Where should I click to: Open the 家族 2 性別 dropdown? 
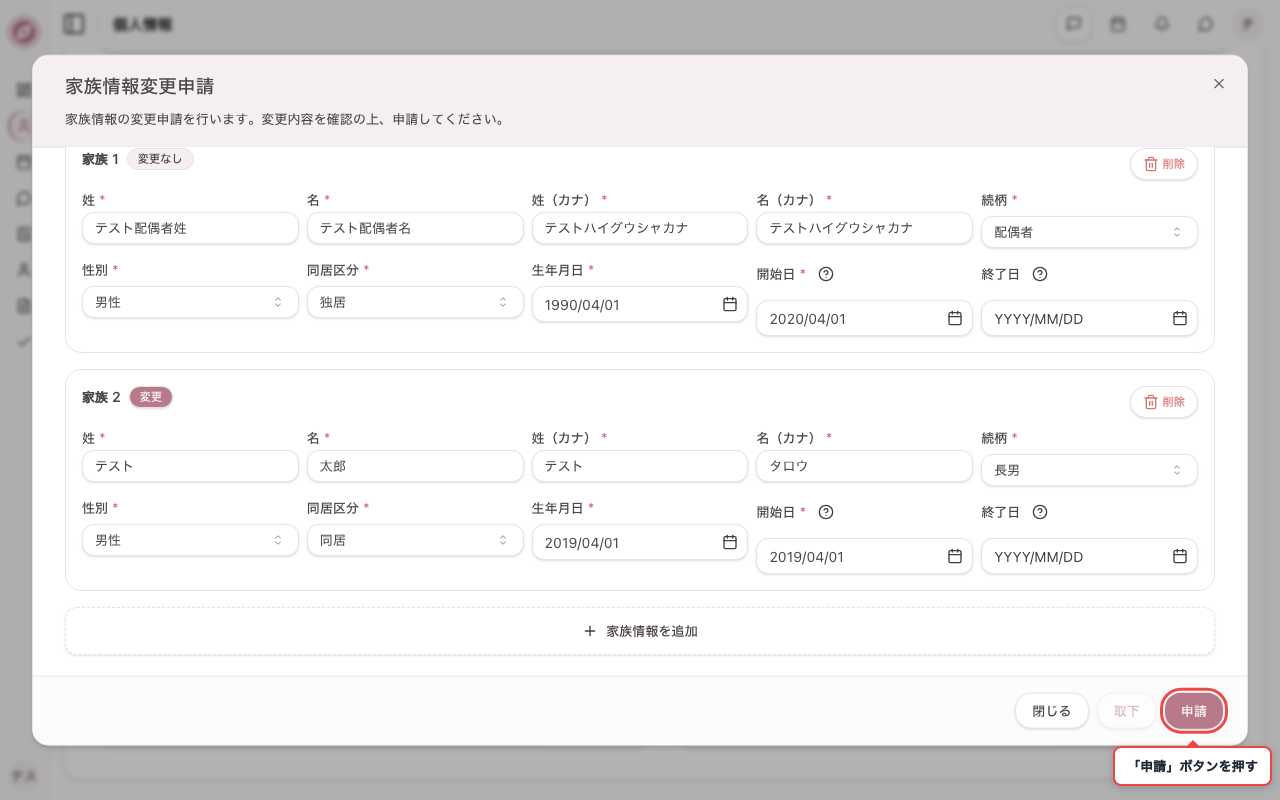click(x=190, y=540)
